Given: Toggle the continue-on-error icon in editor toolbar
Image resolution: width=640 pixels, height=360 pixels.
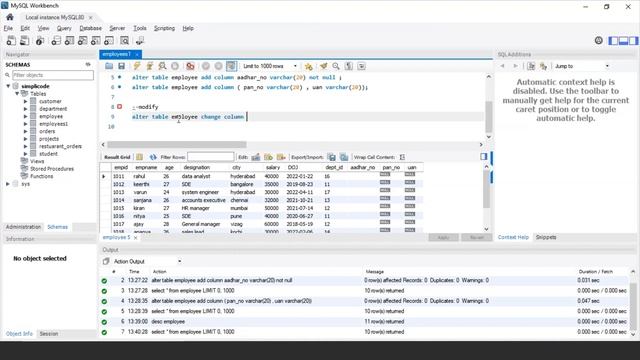Looking at the screenshot, I should pos(190,66).
